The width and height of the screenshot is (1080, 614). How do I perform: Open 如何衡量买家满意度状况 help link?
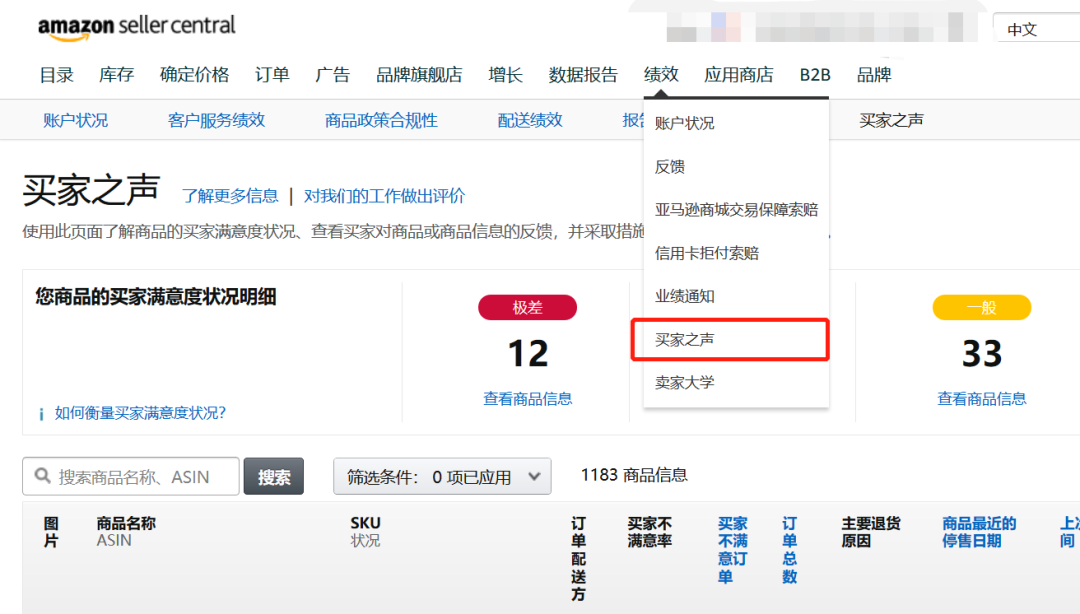[140, 413]
